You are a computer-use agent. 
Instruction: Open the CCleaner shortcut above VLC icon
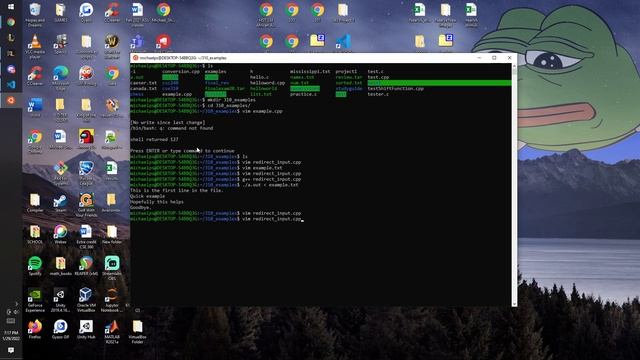pos(112,12)
